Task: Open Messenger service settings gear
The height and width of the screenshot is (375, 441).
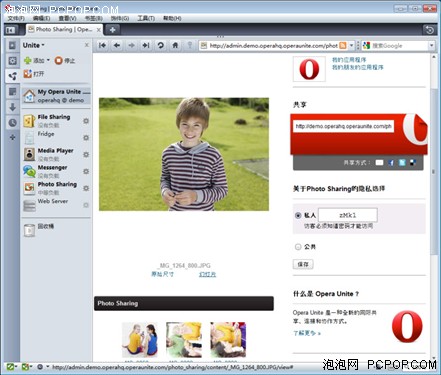Action: 86,171
